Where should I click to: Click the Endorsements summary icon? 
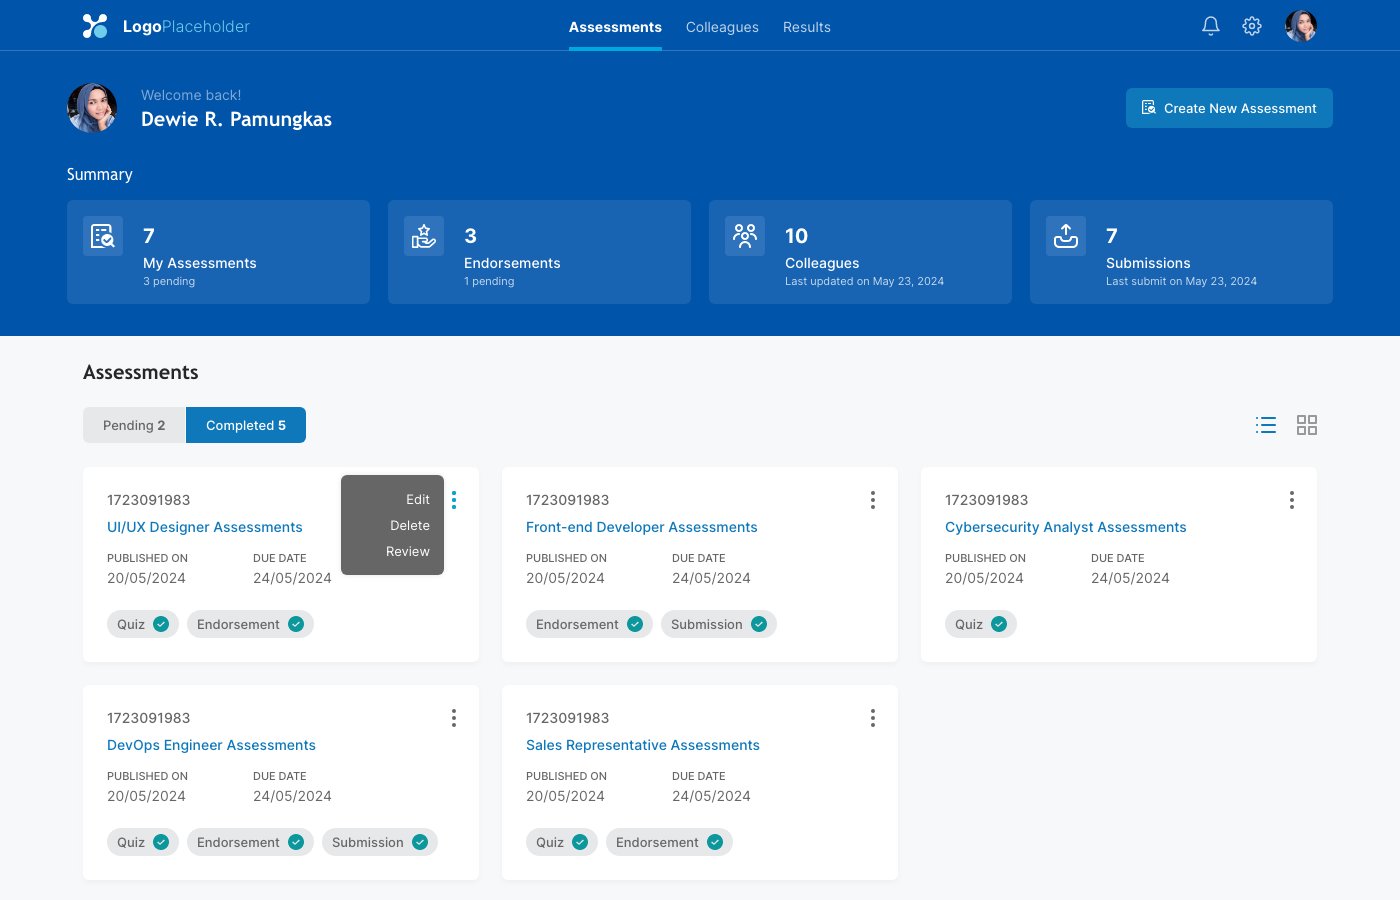pyautogui.click(x=424, y=236)
